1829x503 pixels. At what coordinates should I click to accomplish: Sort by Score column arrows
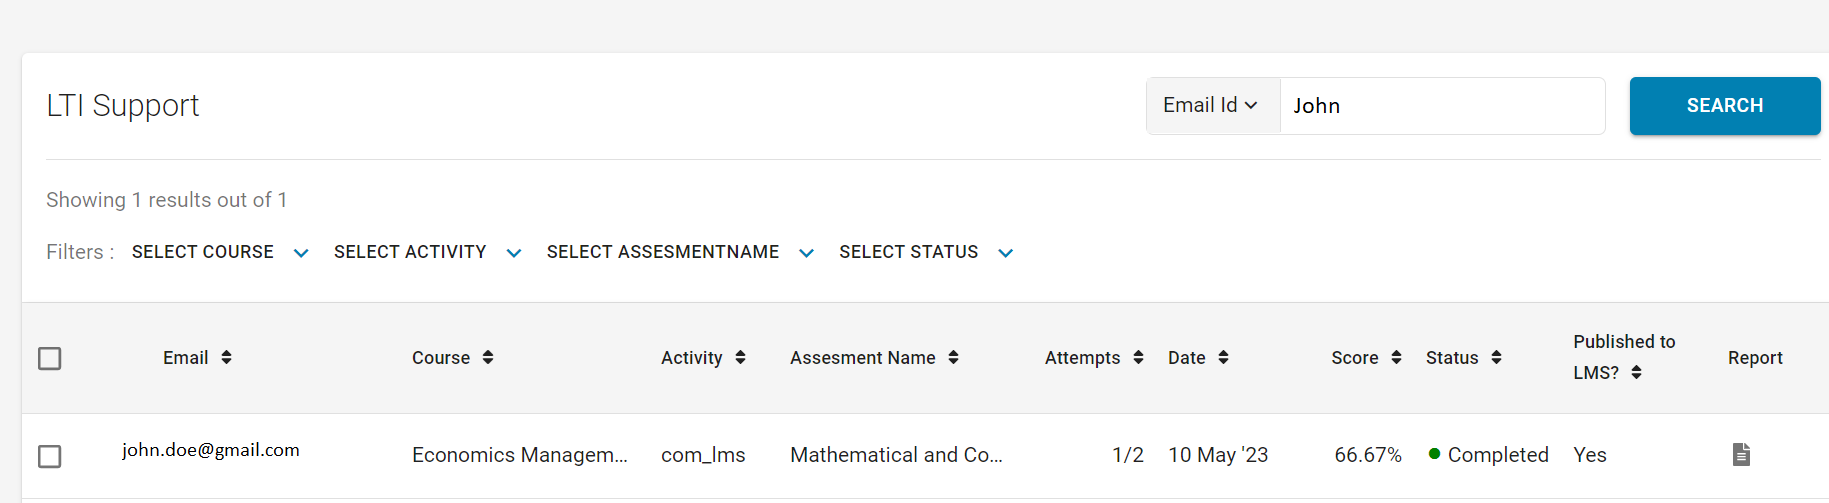click(x=1396, y=357)
